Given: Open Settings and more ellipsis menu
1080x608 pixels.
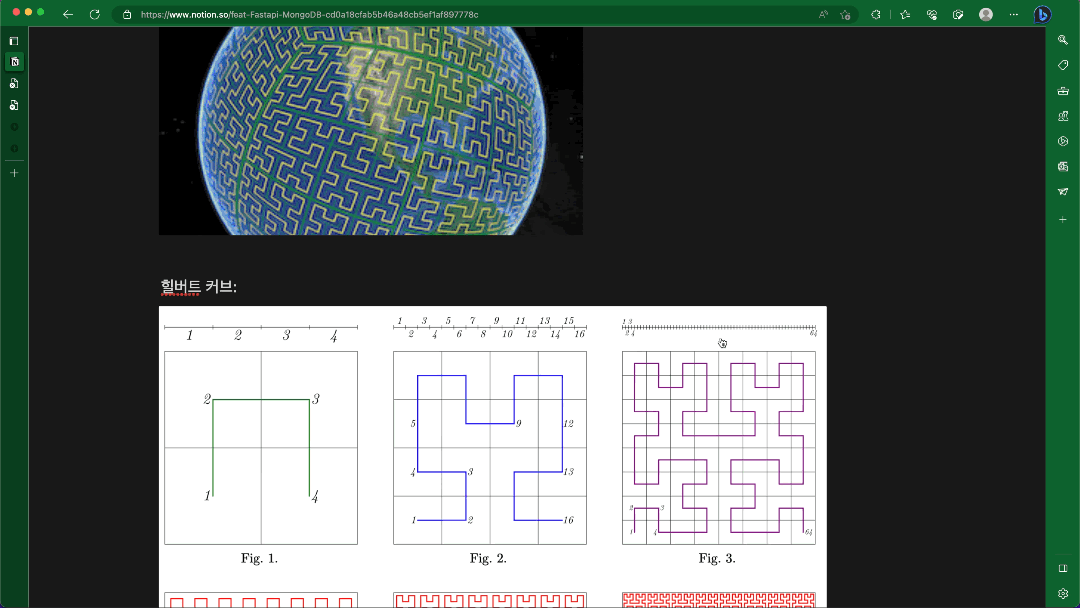Looking at the screenshot, I should pyautogui.click(x=1013, y=14).
